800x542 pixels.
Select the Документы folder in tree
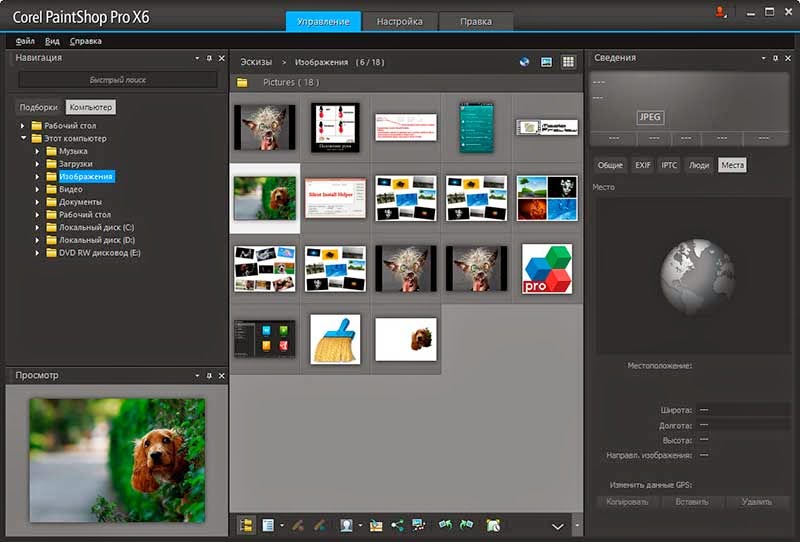coord(80,202)
